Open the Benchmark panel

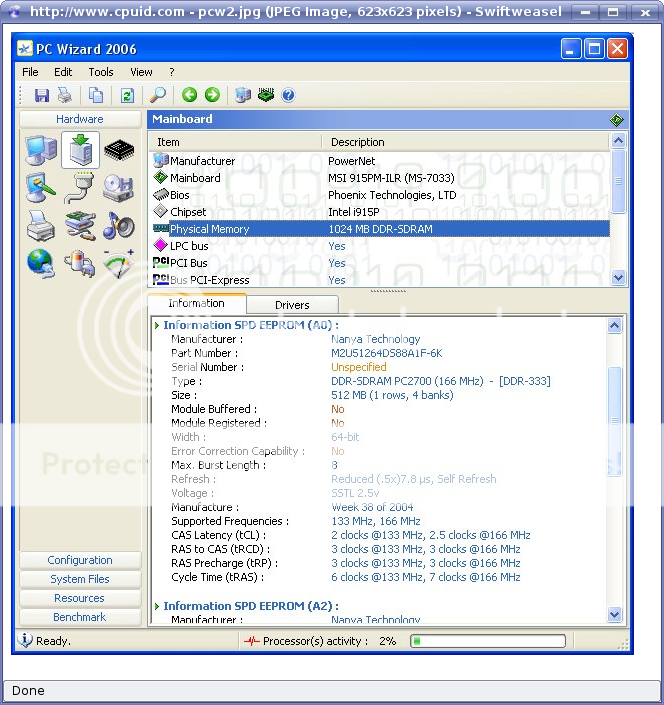pos(80,617)
